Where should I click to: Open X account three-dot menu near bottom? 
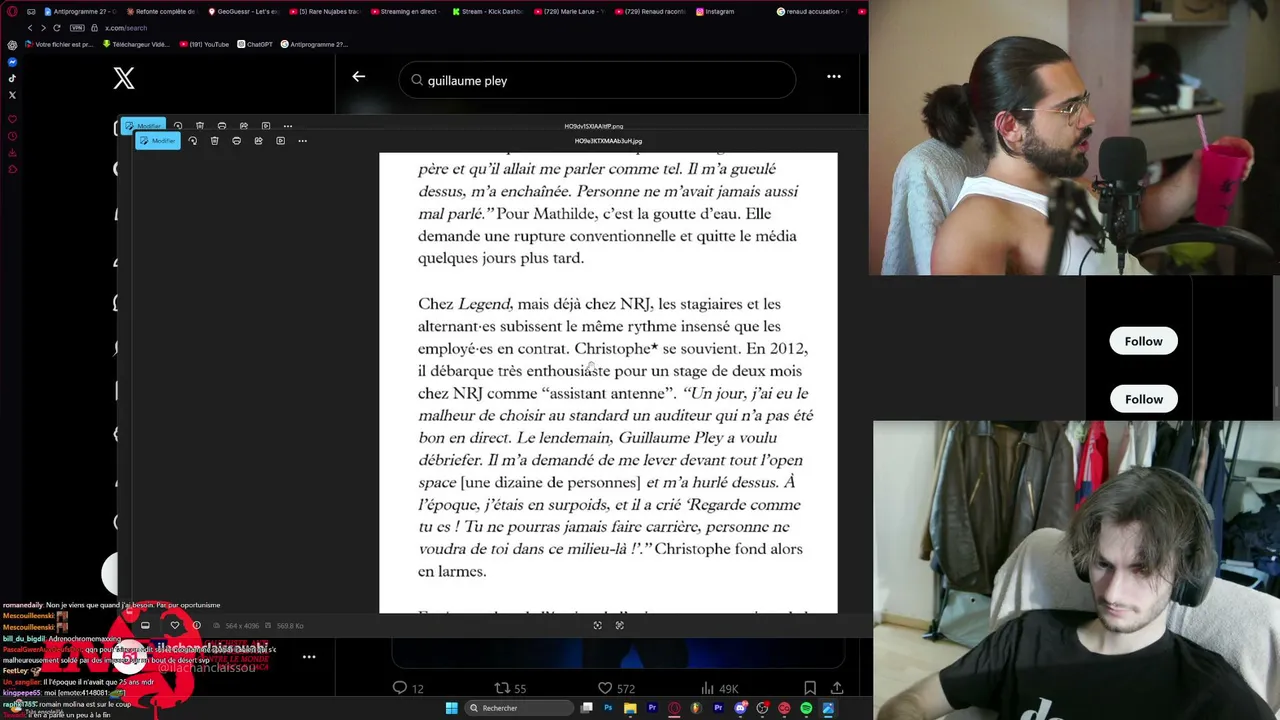point(309,657)
